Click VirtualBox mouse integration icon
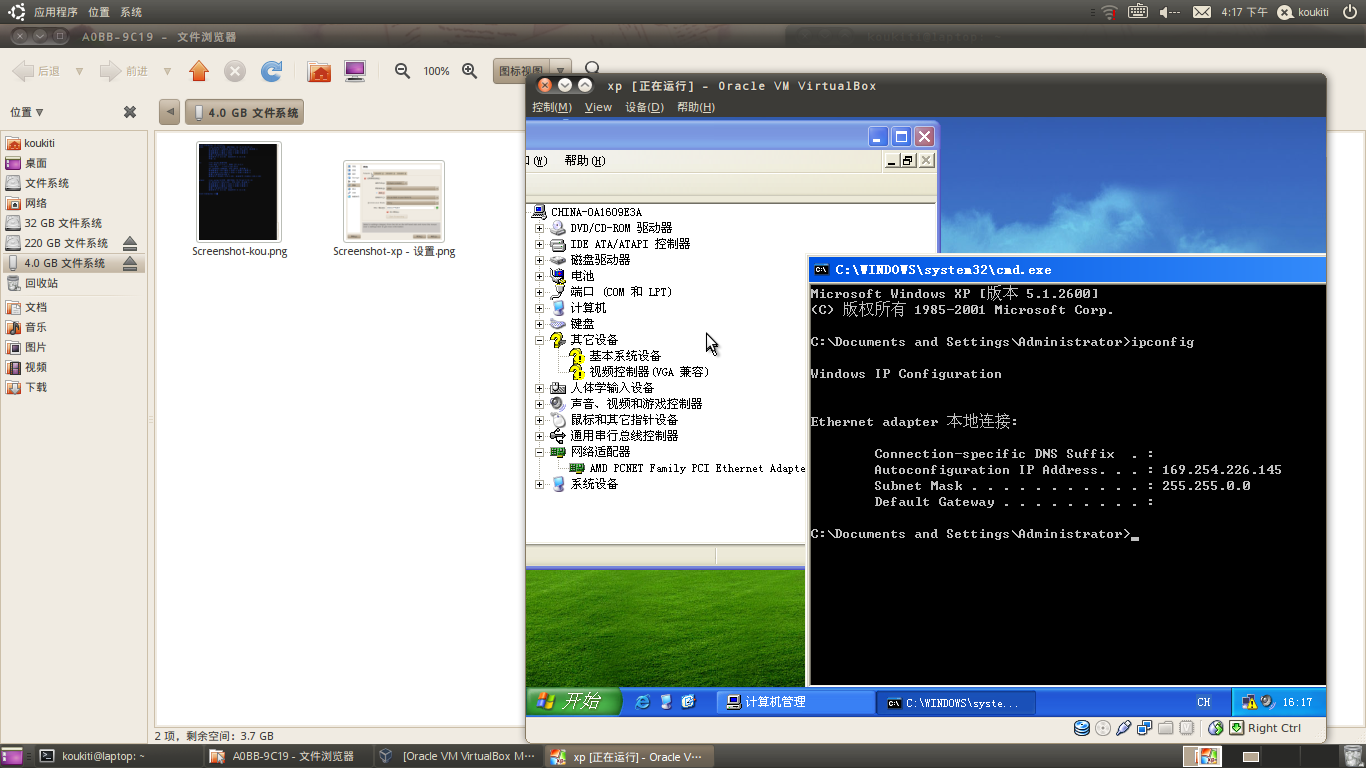 [x=1216, y=728]
